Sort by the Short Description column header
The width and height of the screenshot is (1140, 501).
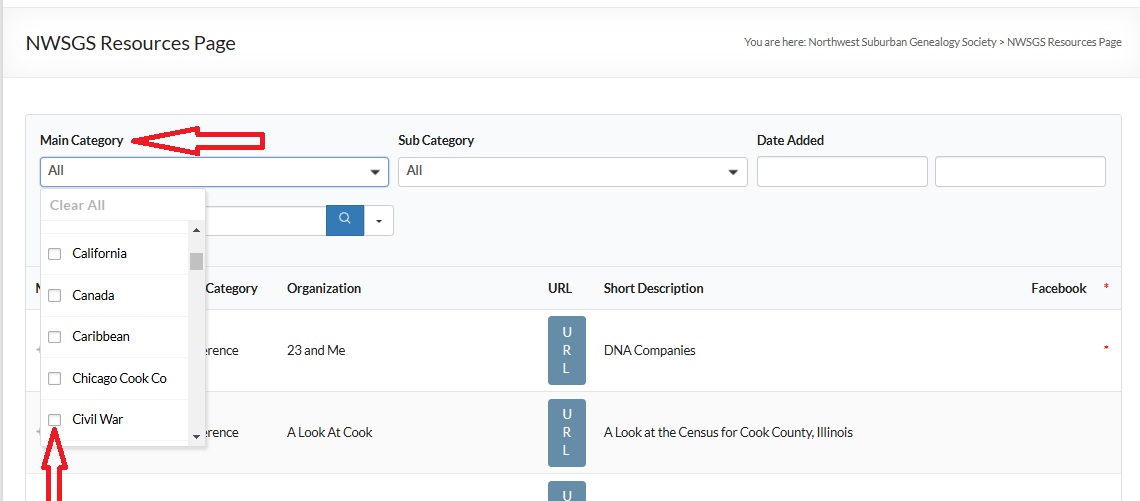(653, 288)
